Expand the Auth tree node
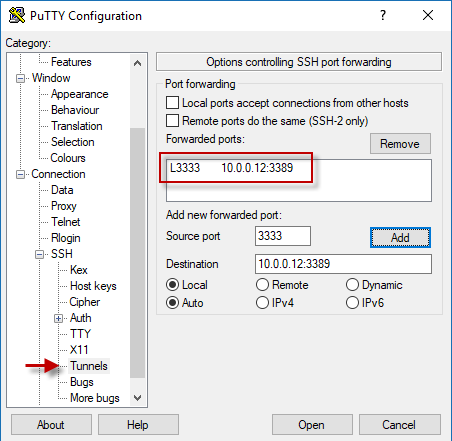Viewport: 452px width, 441px height. click(x=58, y=318)
